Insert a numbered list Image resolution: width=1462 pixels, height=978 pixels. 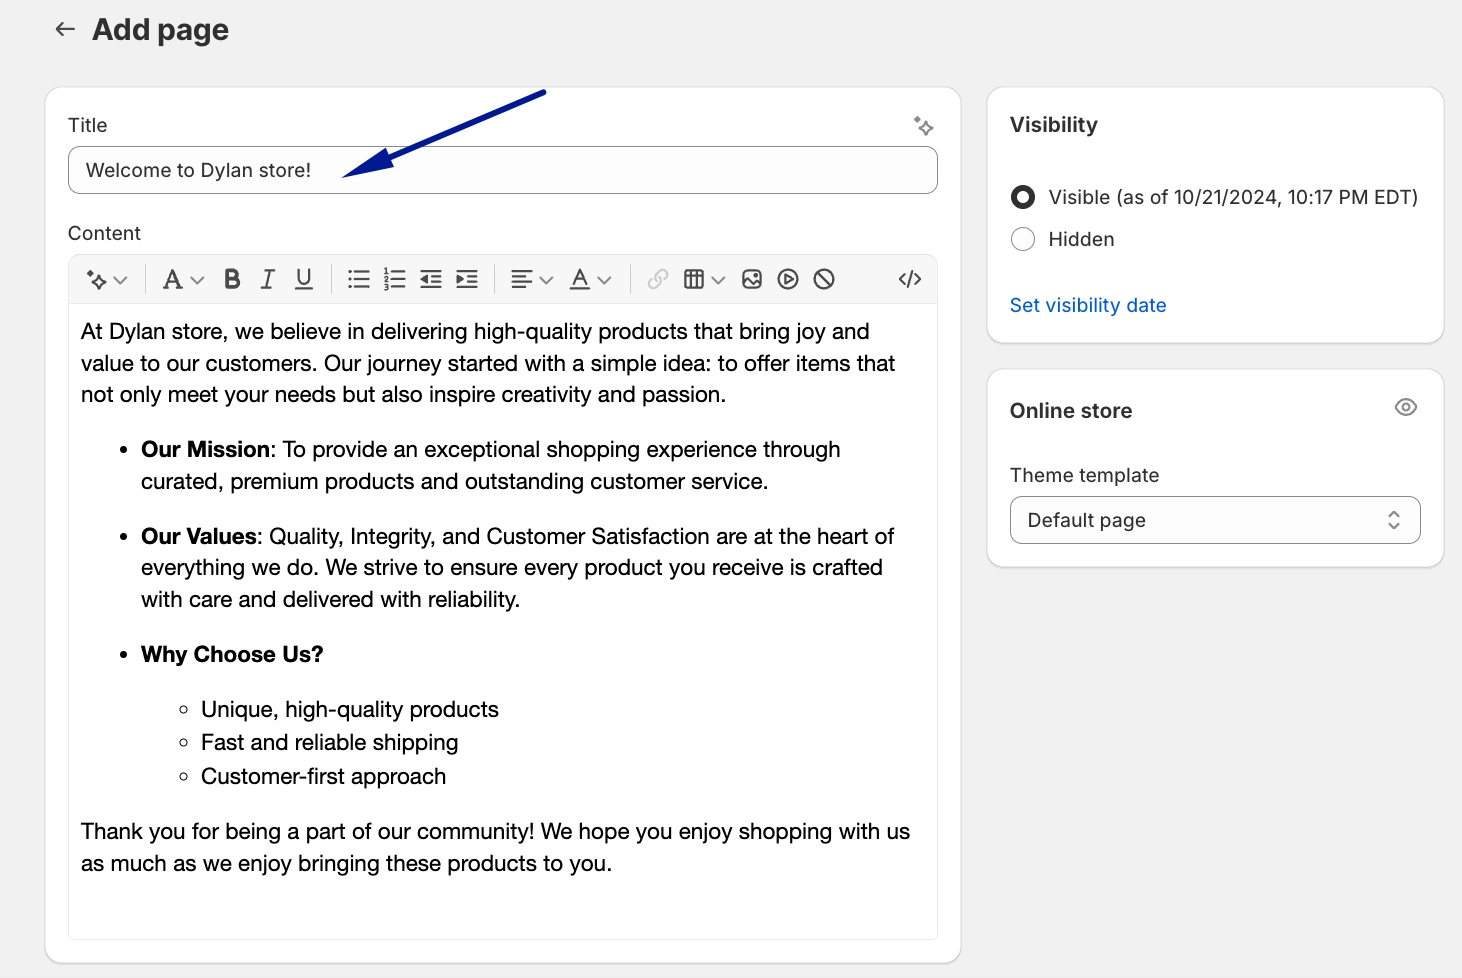(394, 280)
